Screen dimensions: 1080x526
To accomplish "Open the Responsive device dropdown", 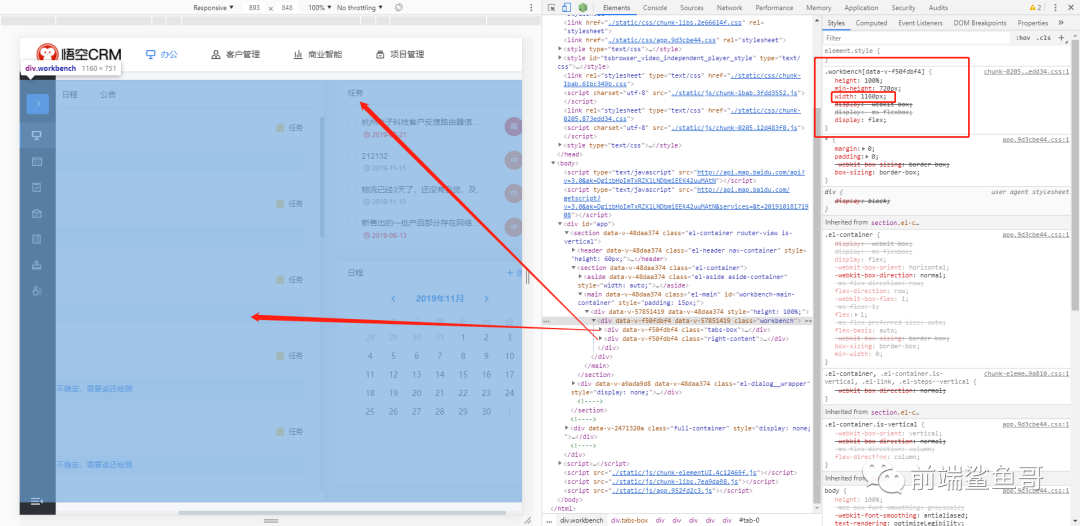I will click(x=213, y=8).
